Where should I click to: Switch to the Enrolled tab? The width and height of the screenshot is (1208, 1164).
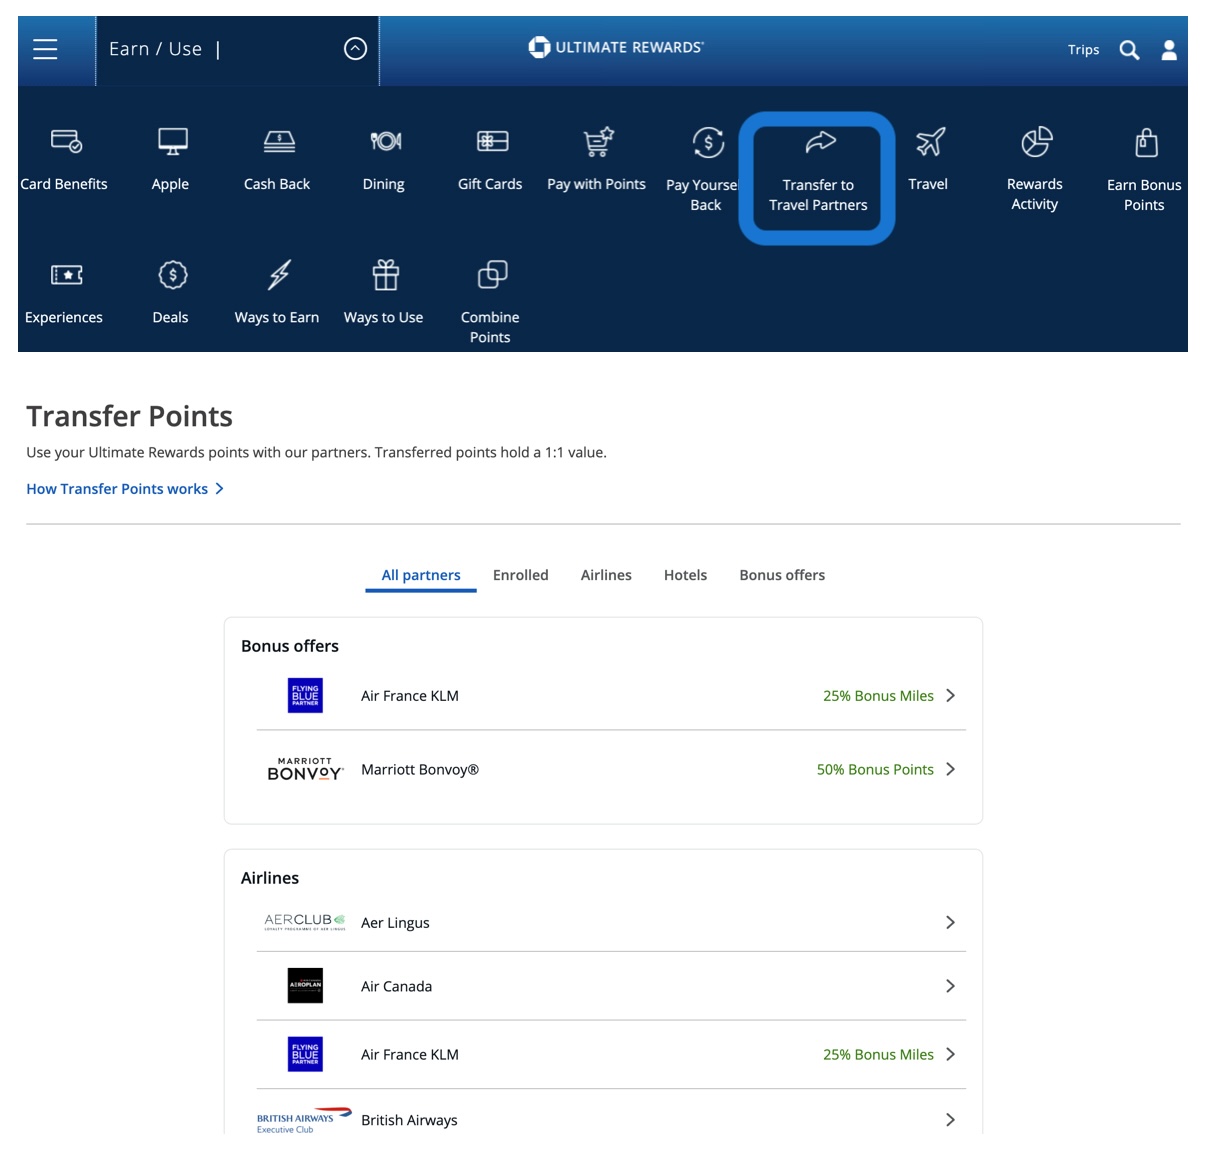[x=521, y=575]
